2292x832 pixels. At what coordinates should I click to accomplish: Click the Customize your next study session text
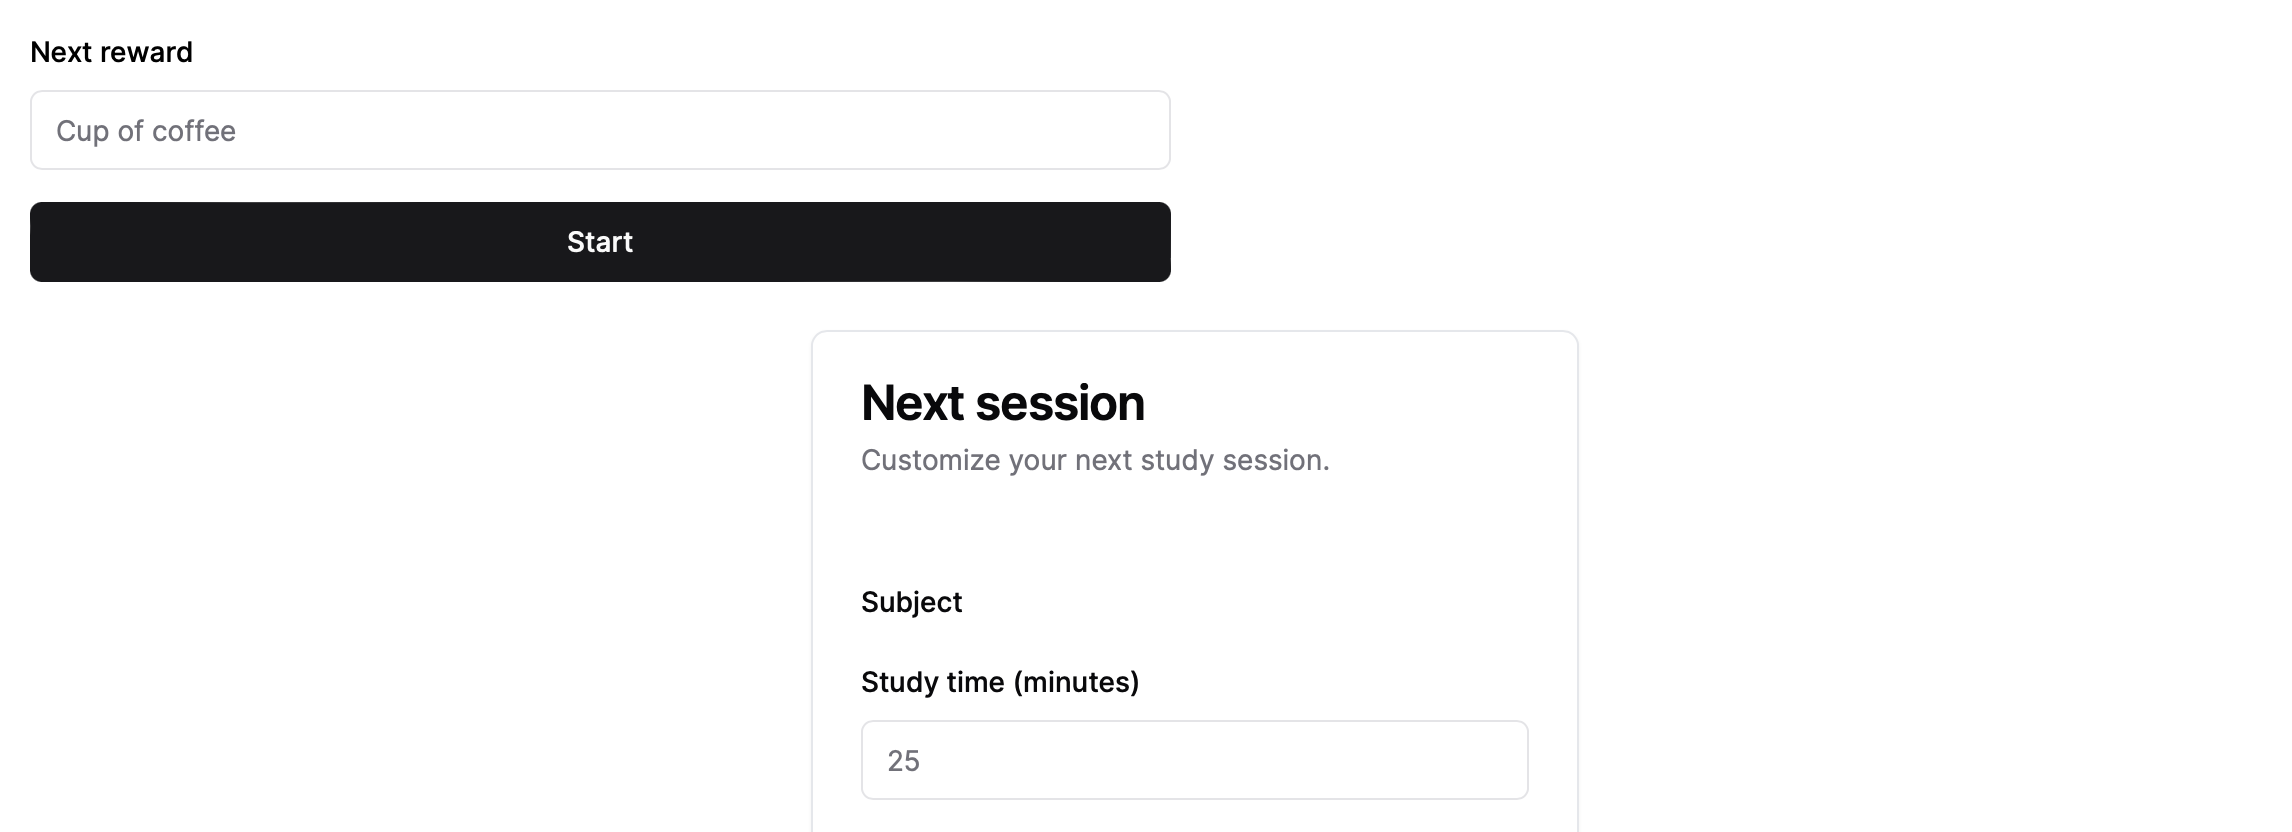click(1095, 460)
